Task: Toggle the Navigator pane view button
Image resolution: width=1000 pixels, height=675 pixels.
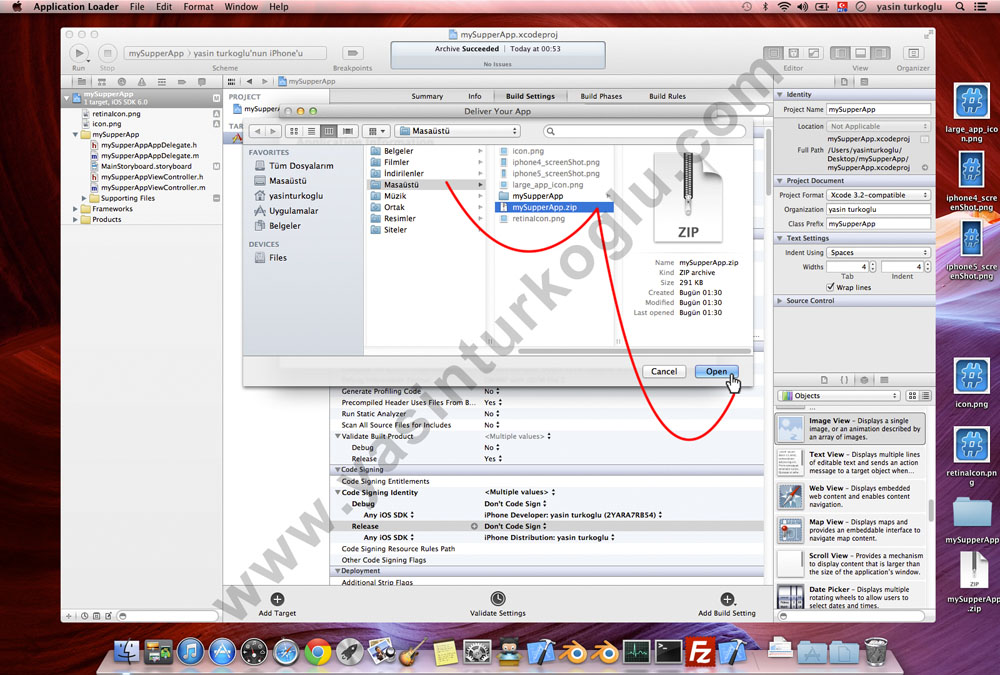Action: [x=840, y=53]
